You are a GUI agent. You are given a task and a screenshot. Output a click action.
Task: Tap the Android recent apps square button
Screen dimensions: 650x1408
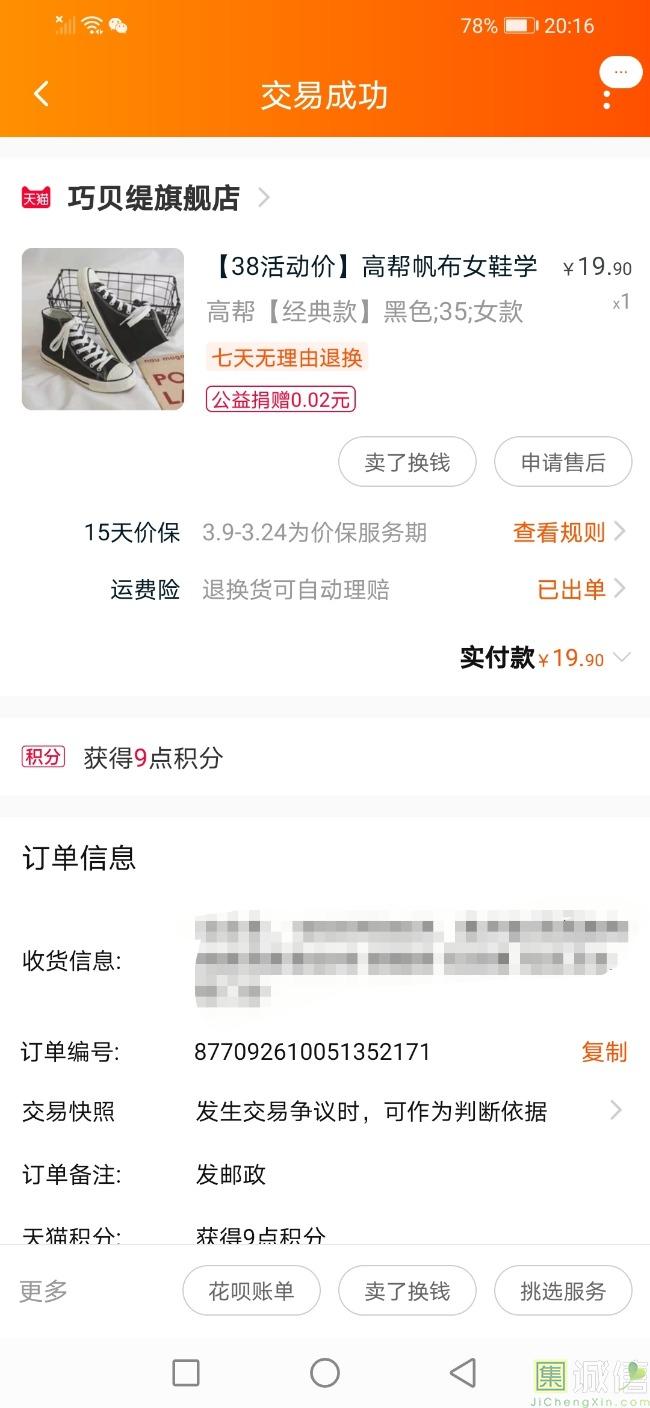click(186, 1372)
